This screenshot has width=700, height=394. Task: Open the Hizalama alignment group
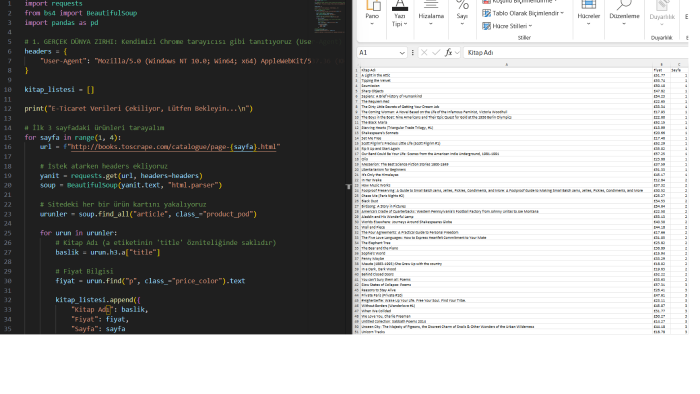pos(431,16)
